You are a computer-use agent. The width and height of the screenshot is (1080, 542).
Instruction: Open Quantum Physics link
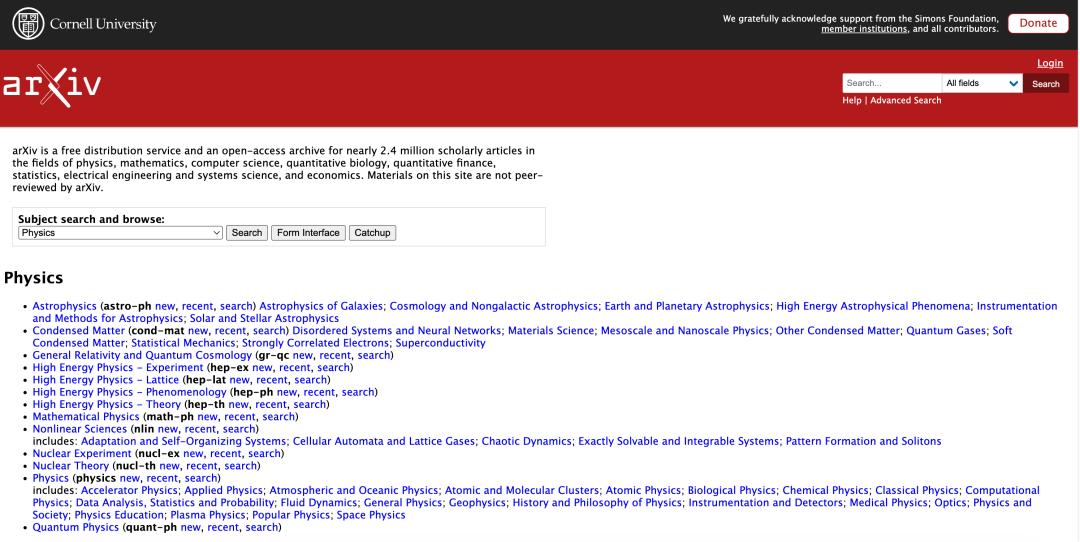coord(76,528)
